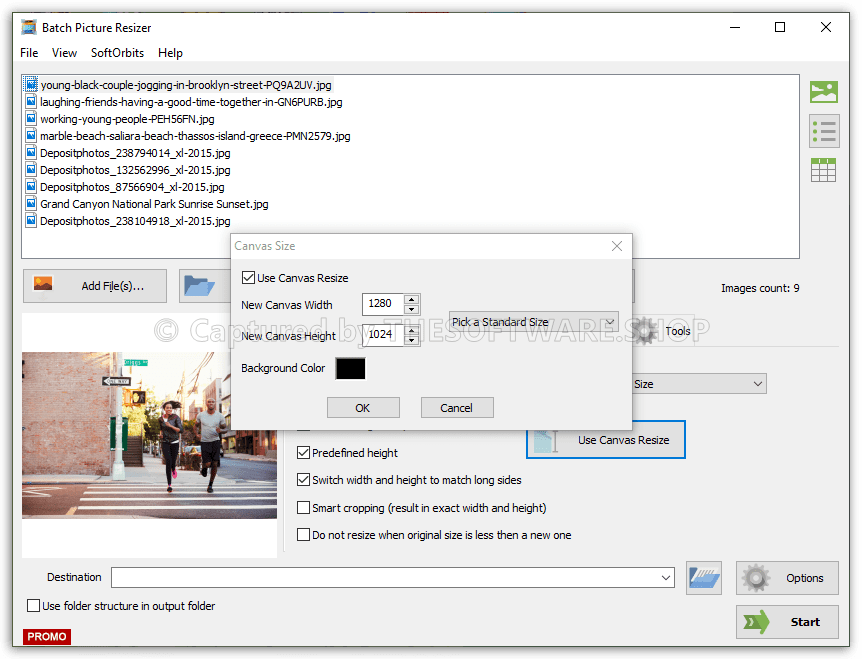The height and width of the screenshot is (659, 862).
Task: Toggle Predefined height checkbox
Action: 303,452
